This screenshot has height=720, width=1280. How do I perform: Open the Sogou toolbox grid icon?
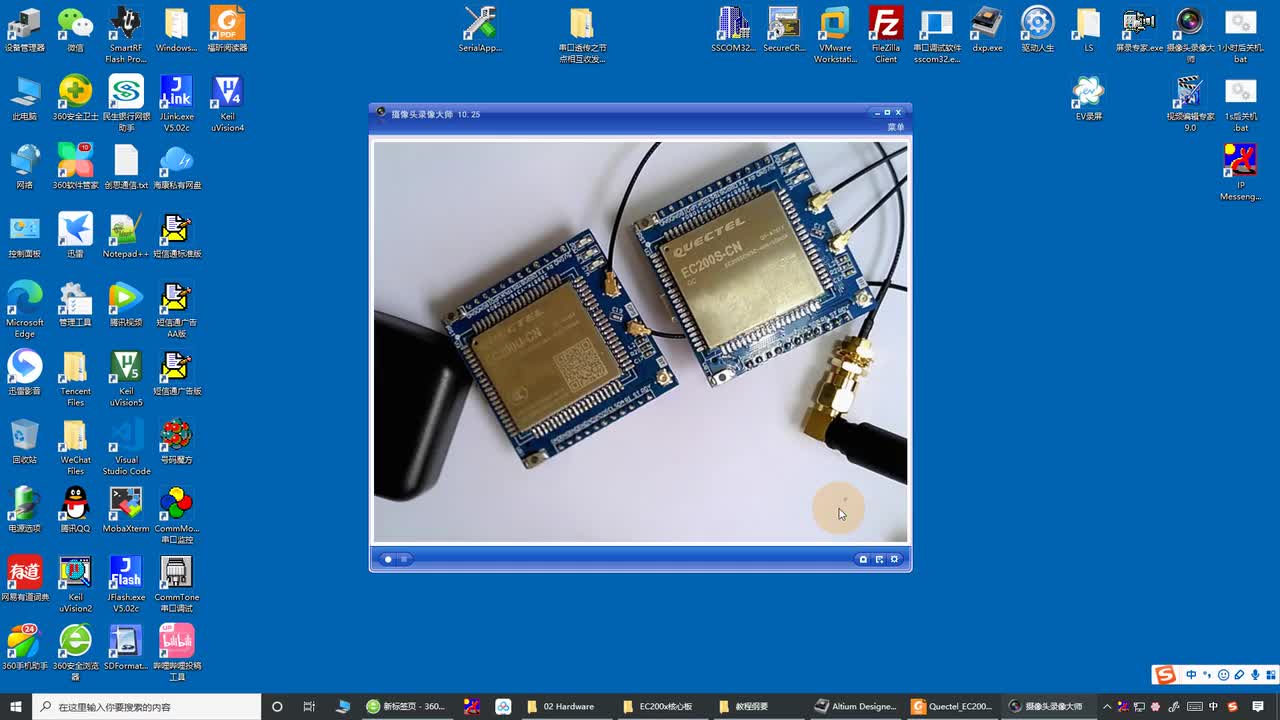click(1270, 675)
